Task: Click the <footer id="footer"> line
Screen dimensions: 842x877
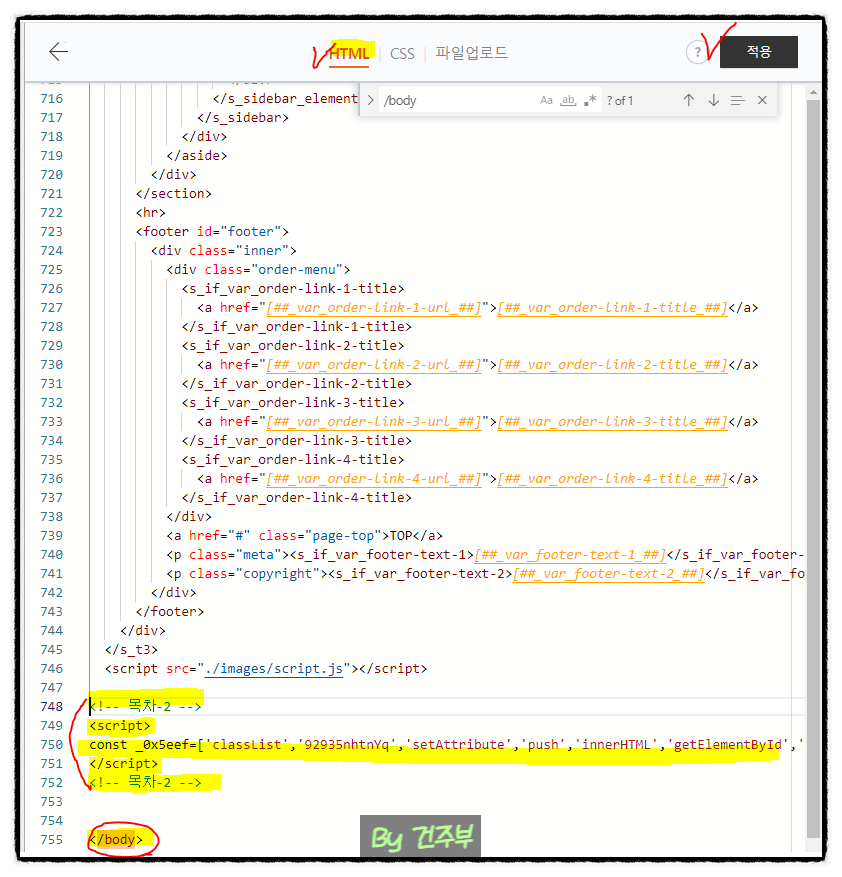Action: [x=212, y=232]
